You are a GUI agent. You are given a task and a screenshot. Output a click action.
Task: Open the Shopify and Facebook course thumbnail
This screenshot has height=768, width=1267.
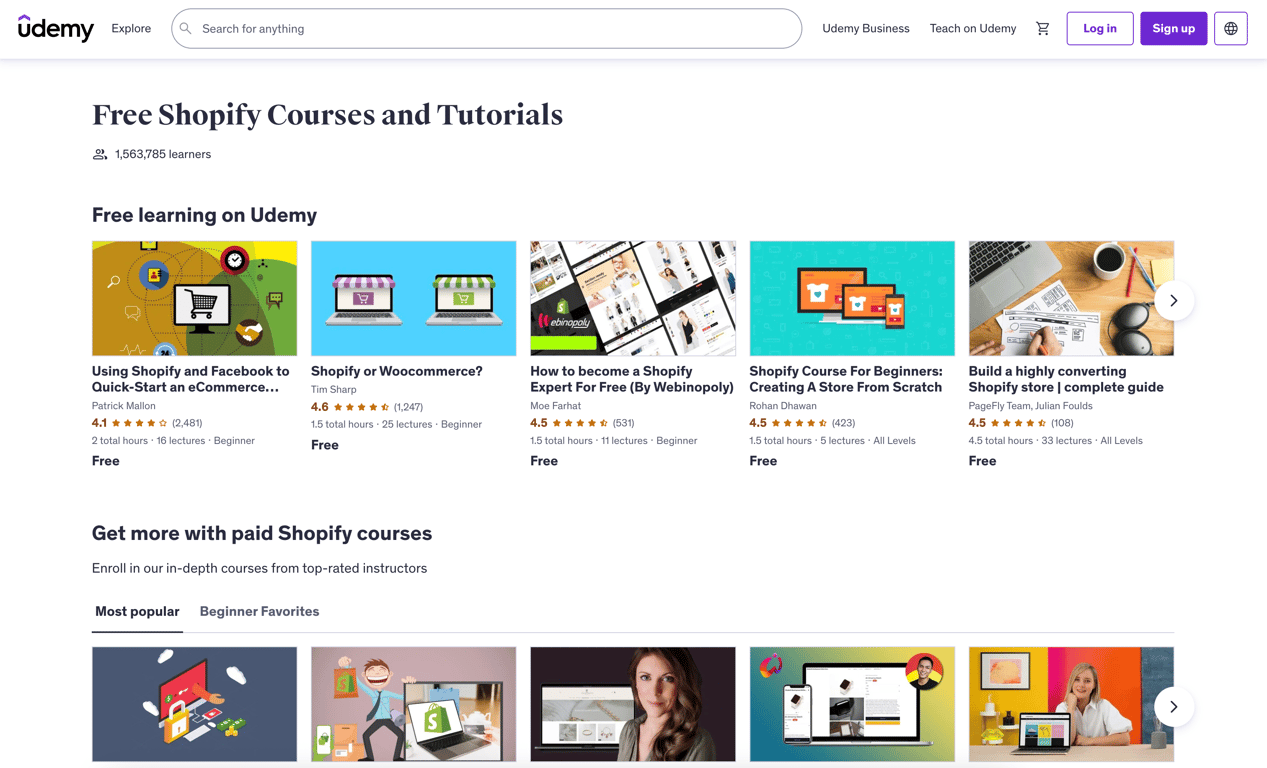(x=194, y=298)
